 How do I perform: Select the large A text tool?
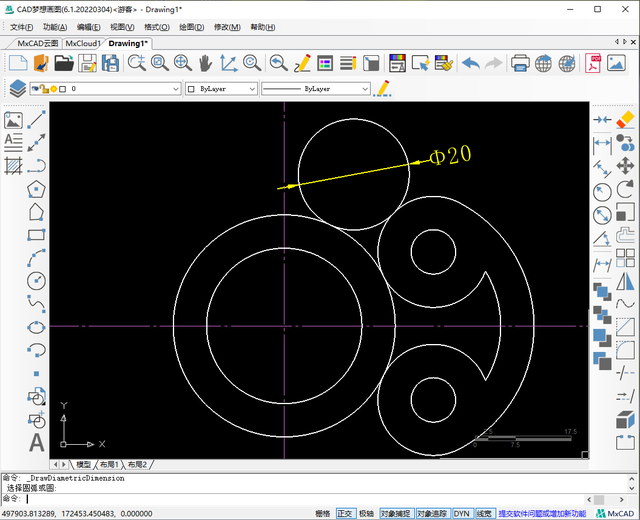(x=37, y=441)
